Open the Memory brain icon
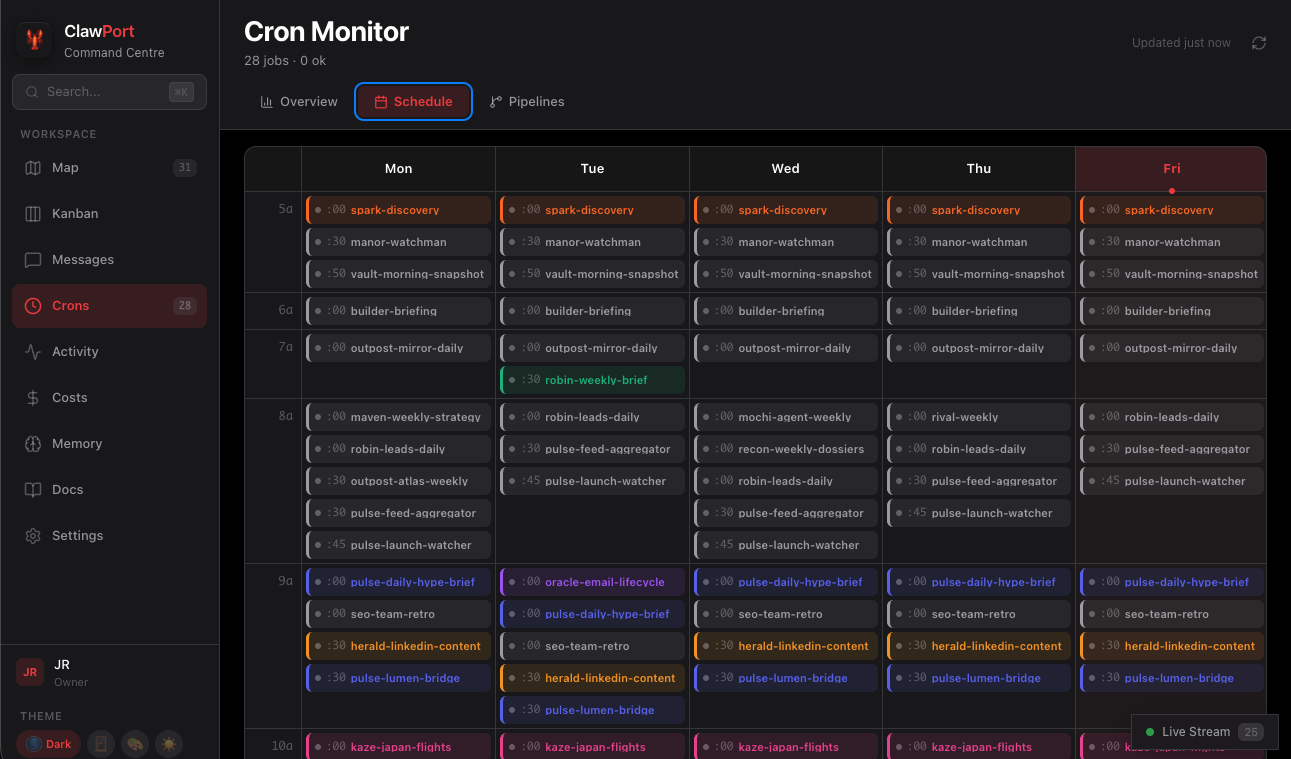The width and height of the screenshot is (1291, 759). click(x=33, y=444)
